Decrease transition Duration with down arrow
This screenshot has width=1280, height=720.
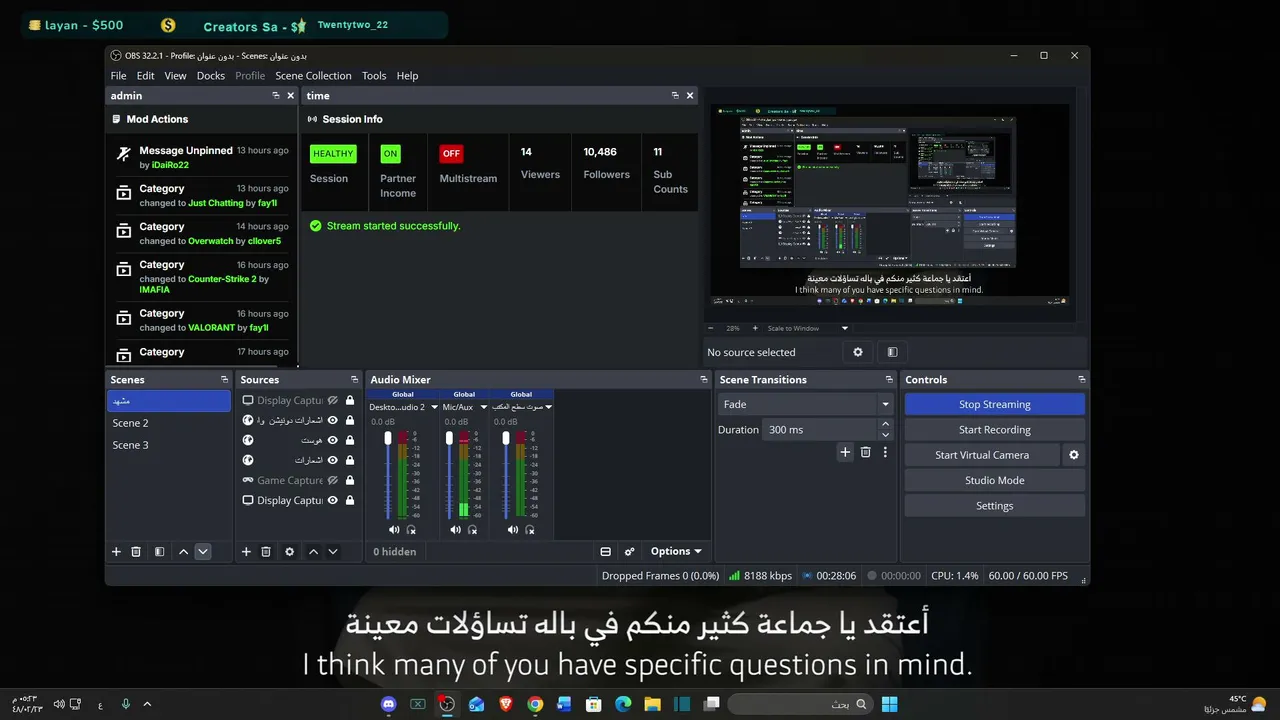[x=885, y=435]
